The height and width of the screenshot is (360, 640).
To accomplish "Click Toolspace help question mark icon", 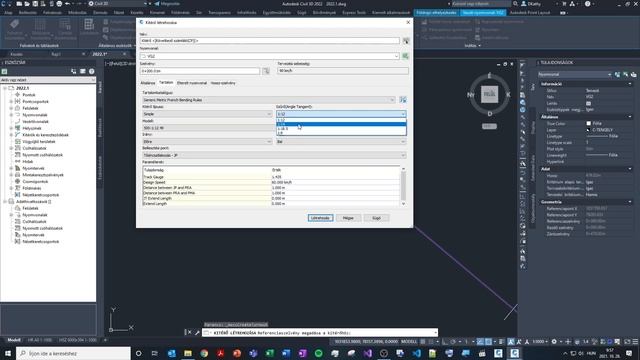I will [x=92, y=71].
